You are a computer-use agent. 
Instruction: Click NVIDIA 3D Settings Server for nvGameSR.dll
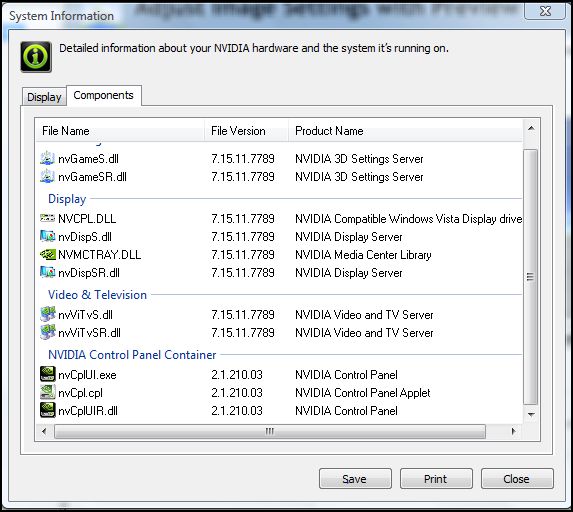tap(359, 177)
